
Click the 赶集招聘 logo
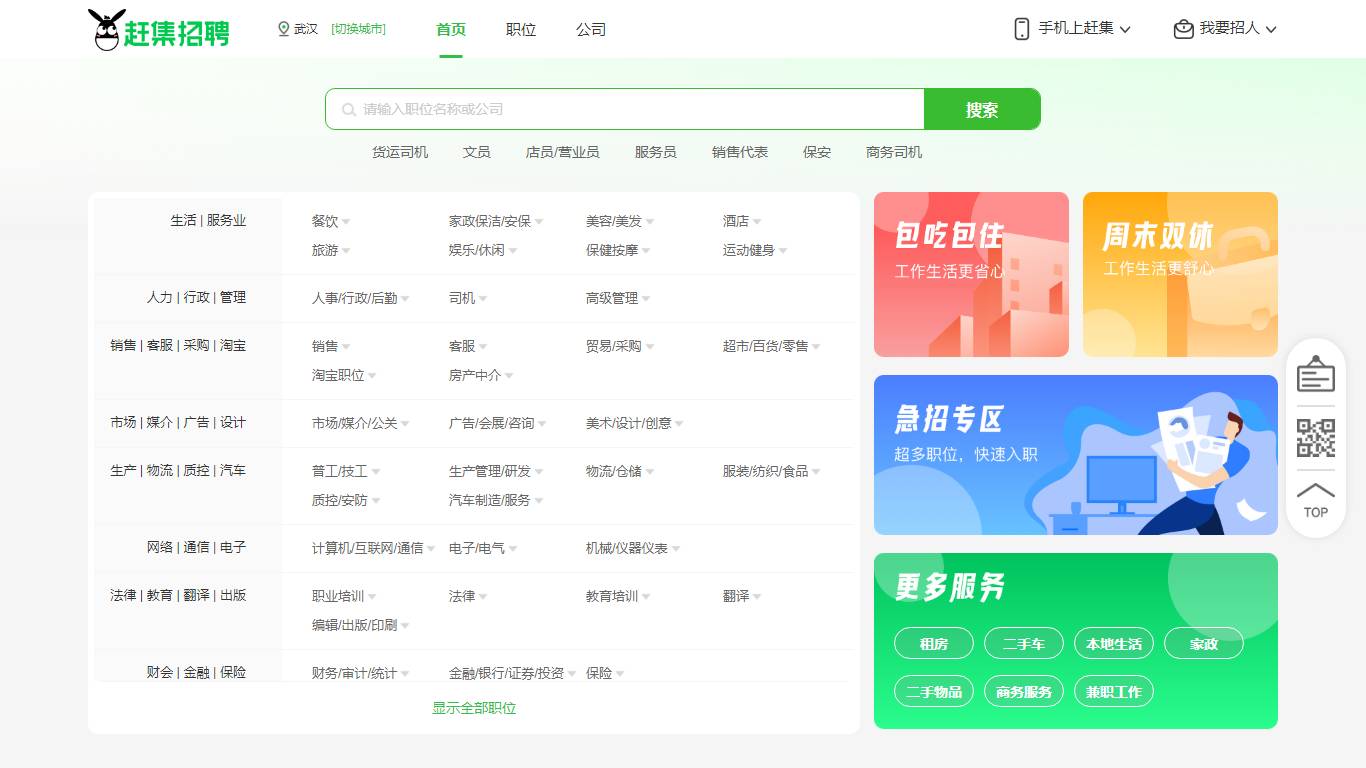(158, 29)
